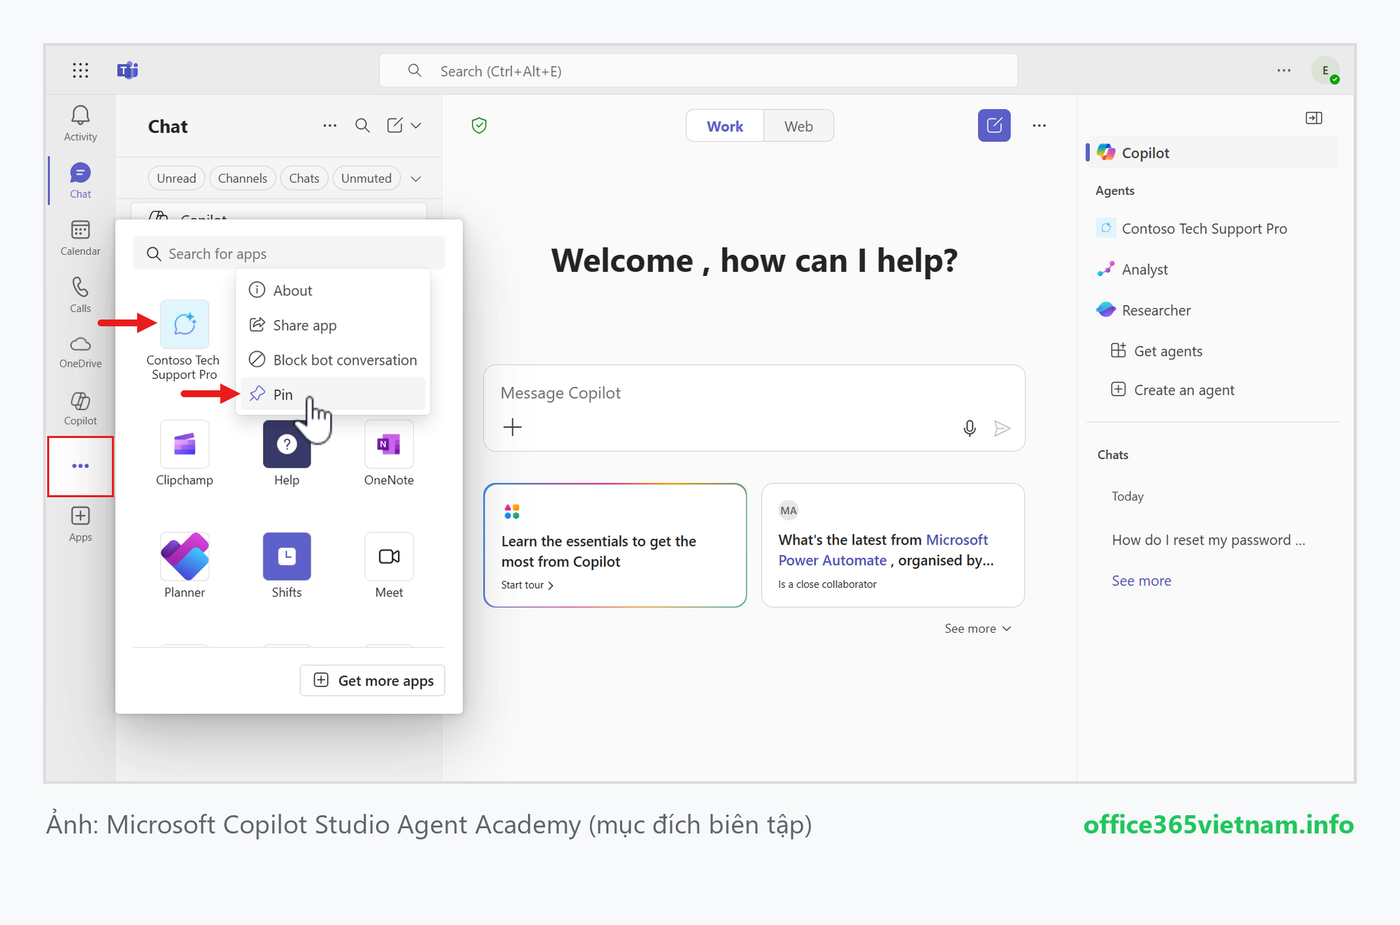Click the Microsoft Teams logo icon
This screenshot has width=1400, height=925.
[128, 70]
